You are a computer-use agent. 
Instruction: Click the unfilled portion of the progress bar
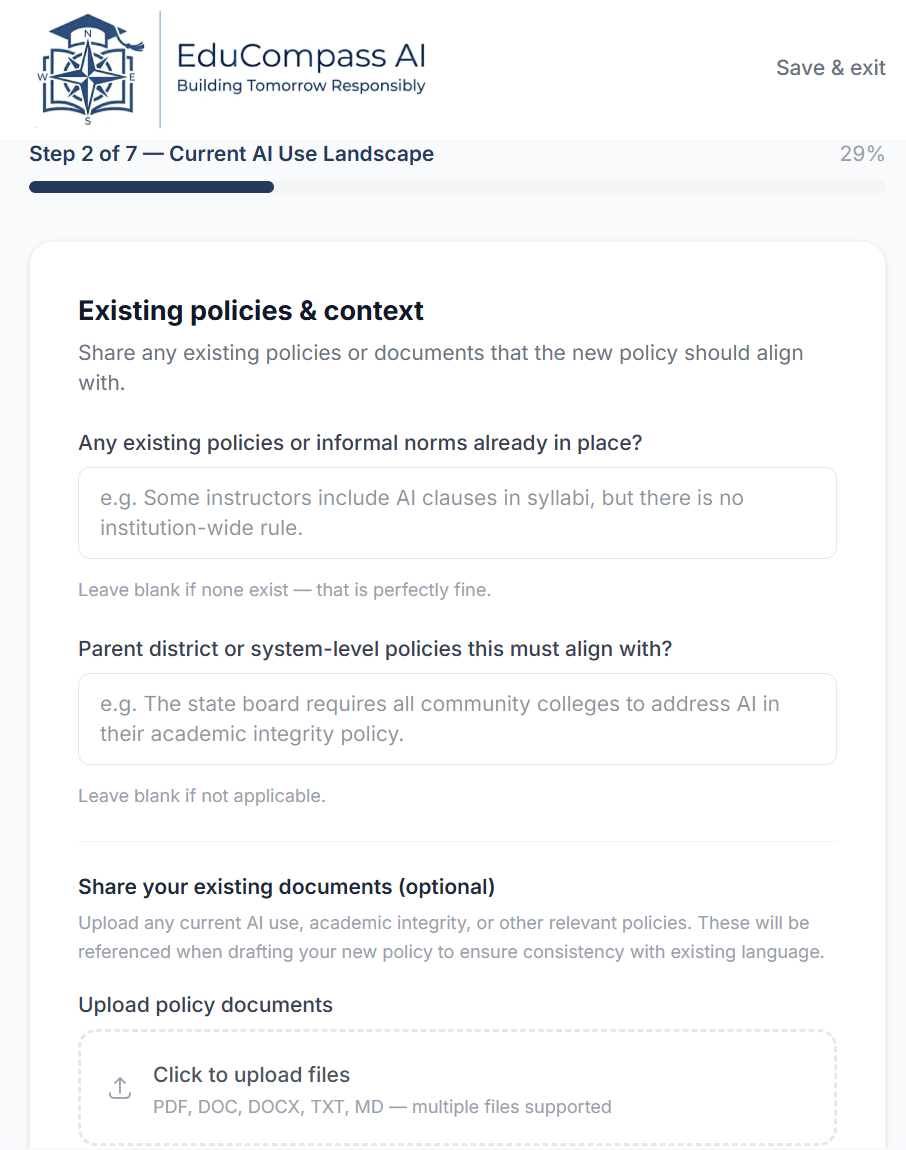pyautogui.click(x=580, y=187)
